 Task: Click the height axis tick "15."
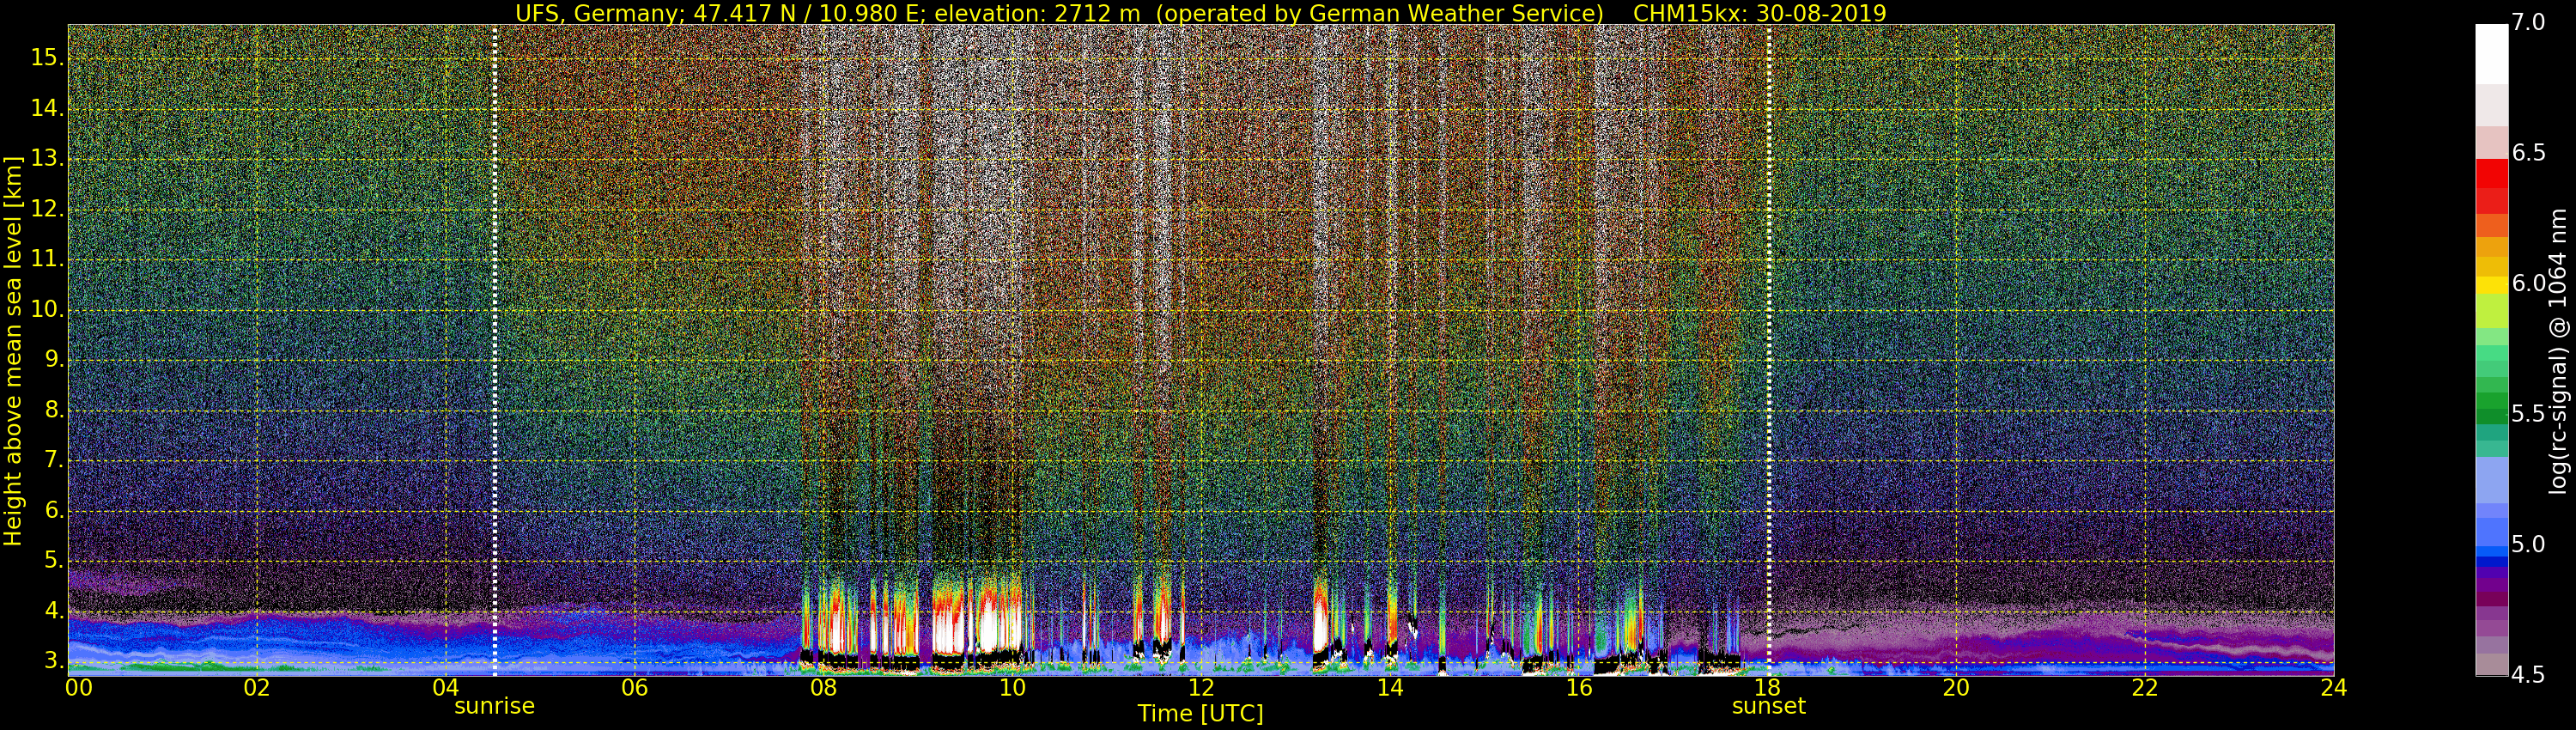coord(47,58)
